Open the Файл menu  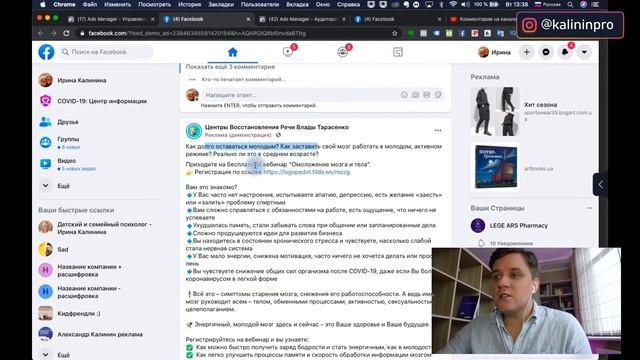[90, 4]
